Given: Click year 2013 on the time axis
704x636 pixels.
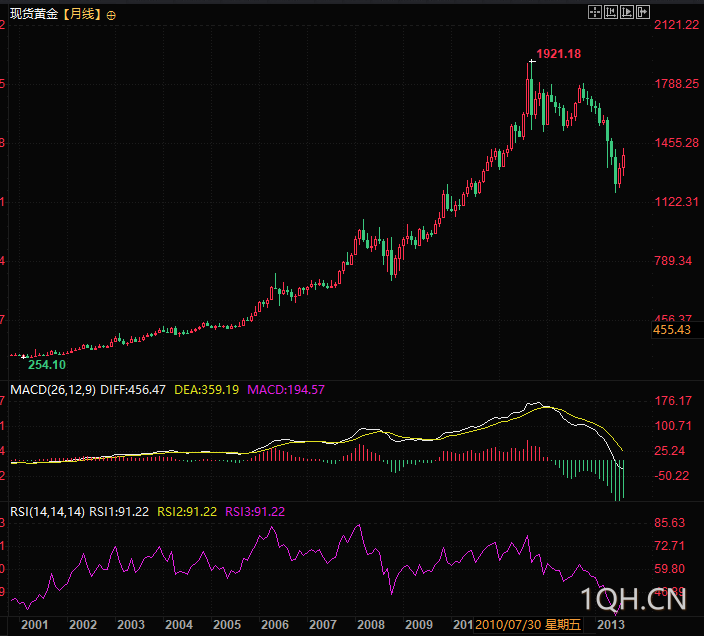Looking at the screenshot, I should click(x=611, y=624).
